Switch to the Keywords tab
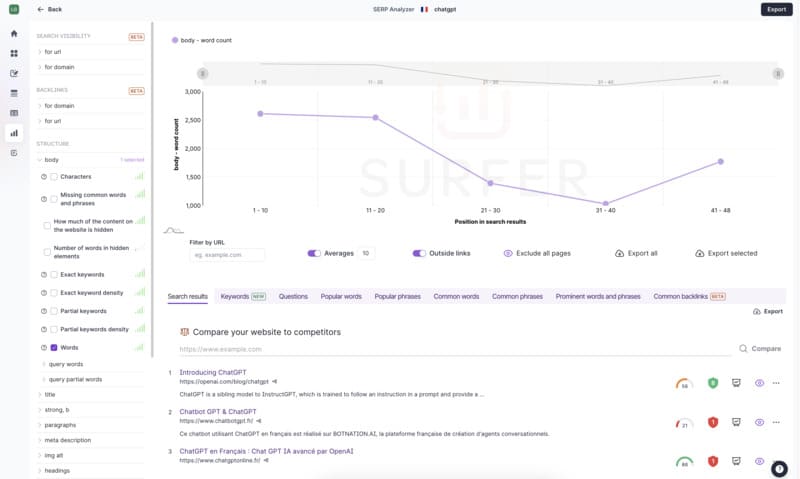Screen dimensions: 800x479 click(x=243, y=296)
